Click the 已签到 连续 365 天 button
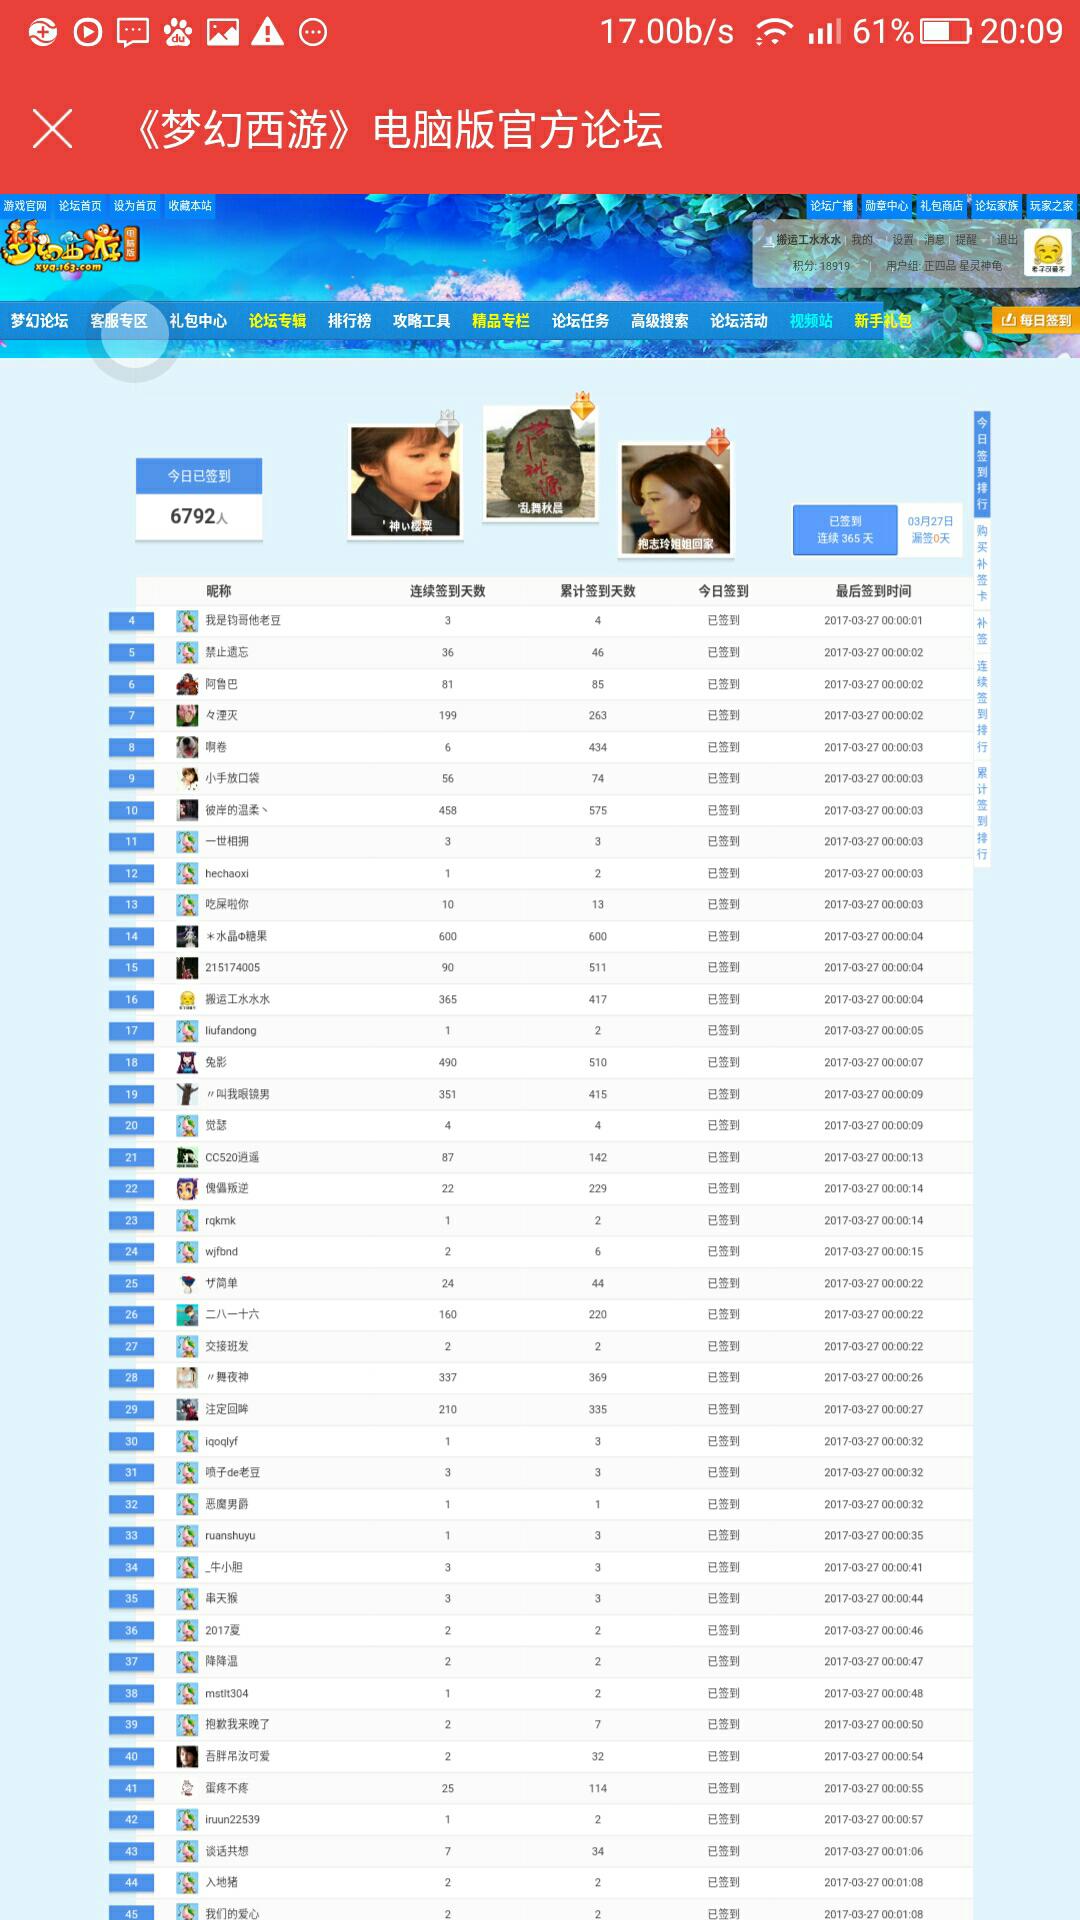The height and width of the screenshot is (1920, 1080). click(x=845, y=530)
